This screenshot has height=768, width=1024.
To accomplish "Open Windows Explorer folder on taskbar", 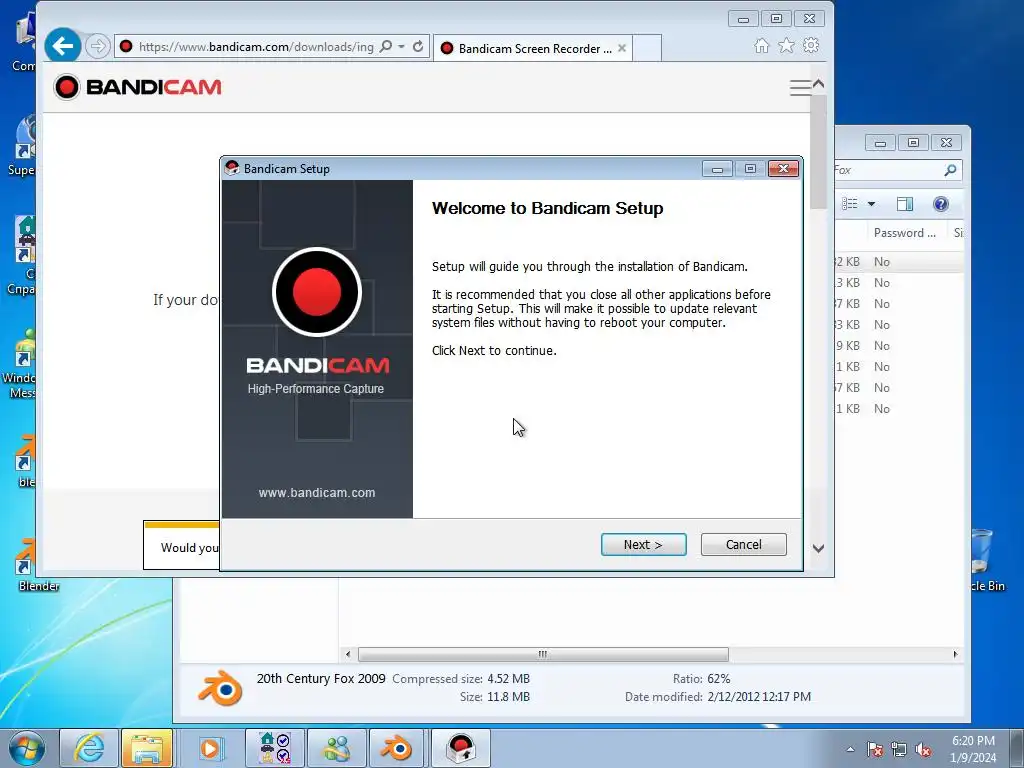I will point(148,748).
